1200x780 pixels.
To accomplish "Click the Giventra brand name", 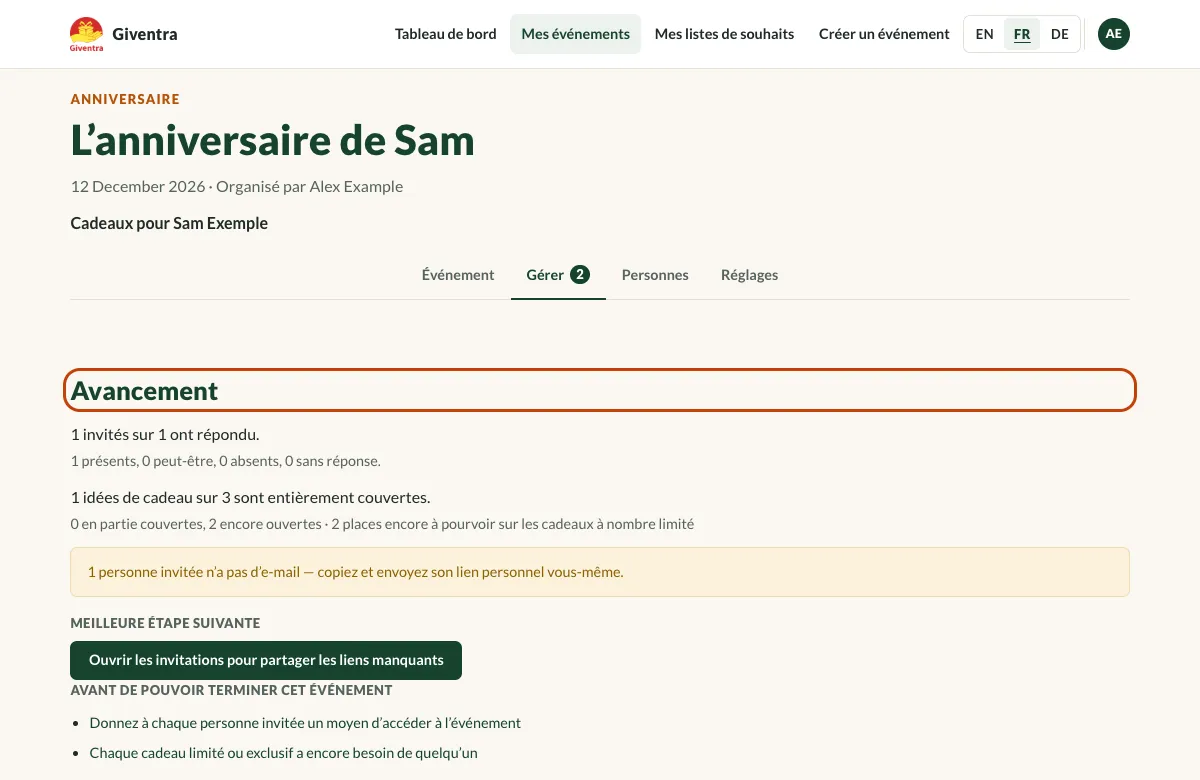I will (x=145, y=34).
